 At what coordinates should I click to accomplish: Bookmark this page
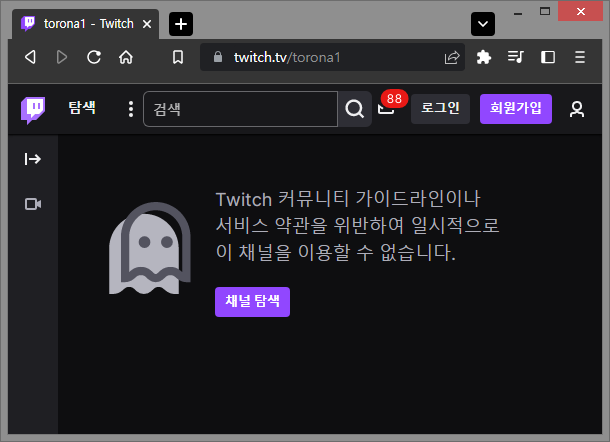(x=178, y=57)
